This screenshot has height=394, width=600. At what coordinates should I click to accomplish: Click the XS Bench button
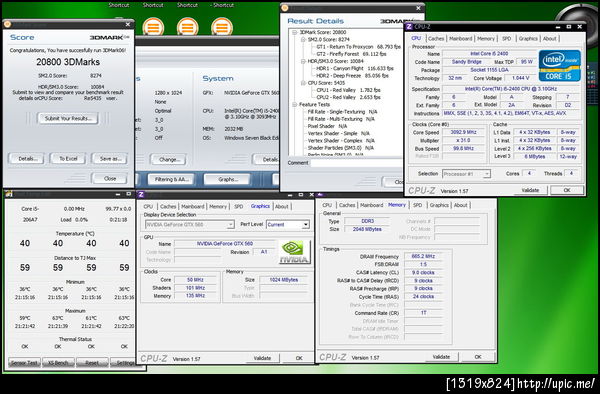pyautogui.click(x=58, y=363)
